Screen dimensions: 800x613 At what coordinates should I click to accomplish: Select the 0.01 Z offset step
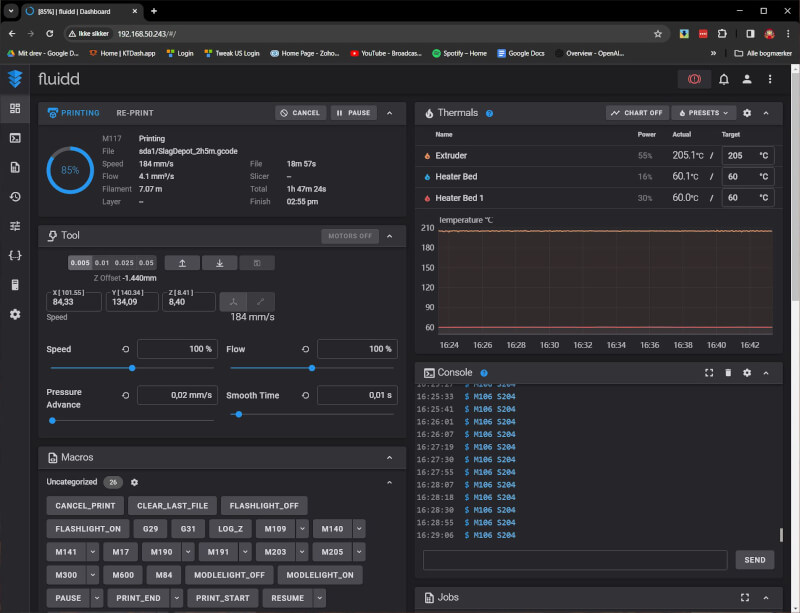click(x=102, y=263)
